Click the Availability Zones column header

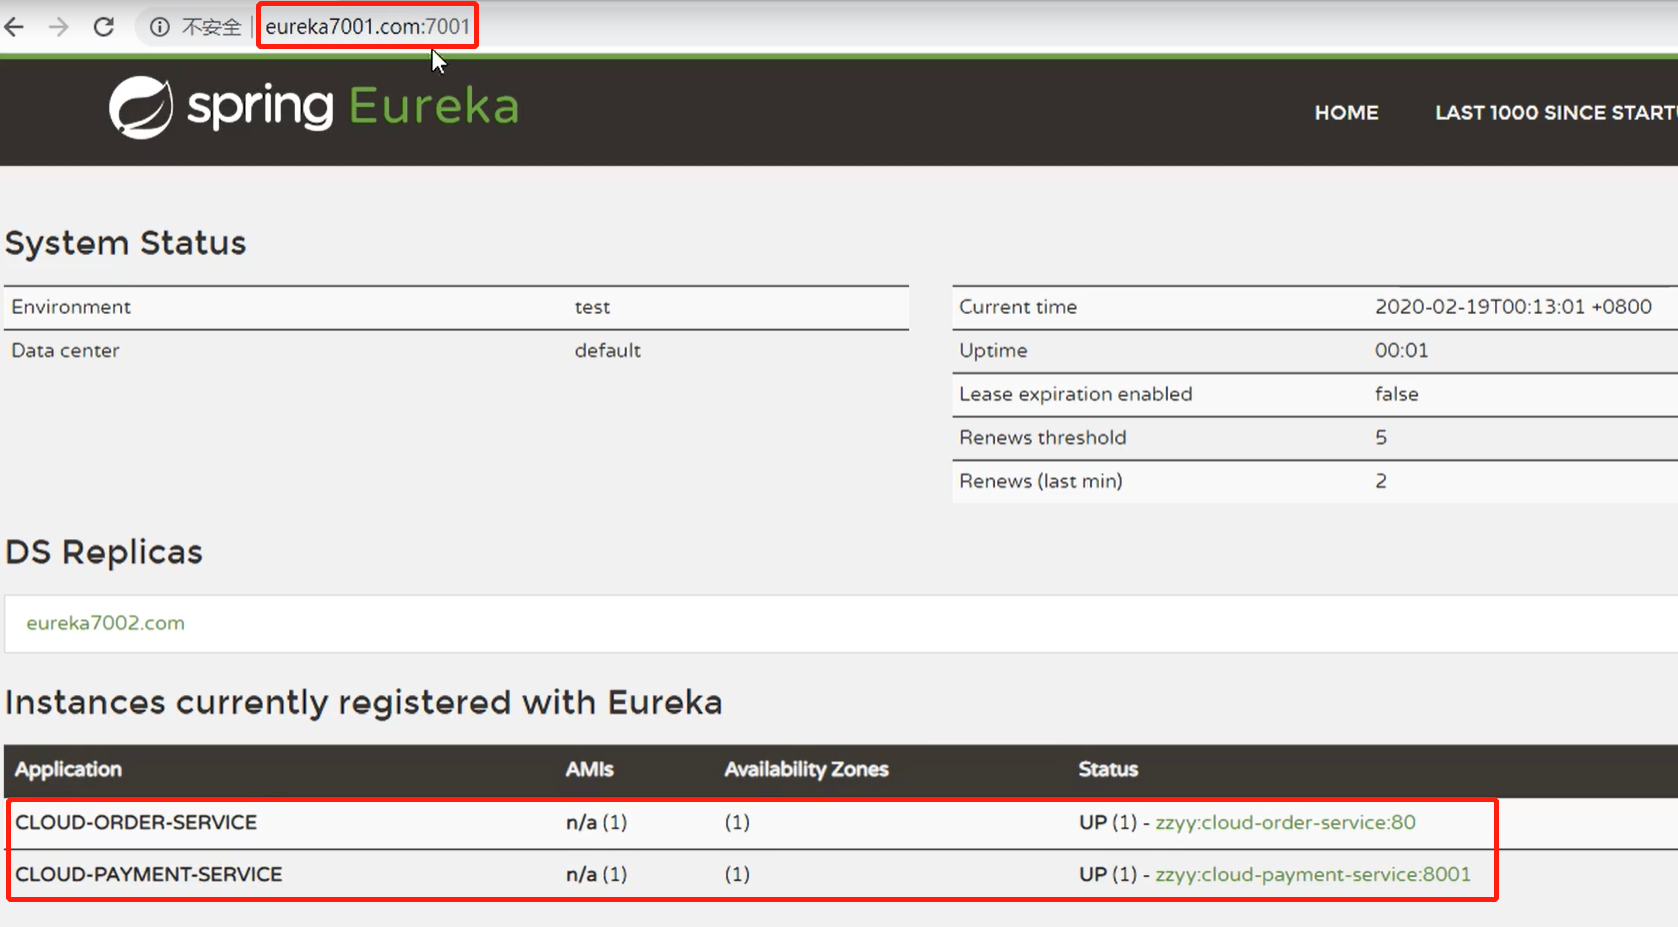[806, 769]
